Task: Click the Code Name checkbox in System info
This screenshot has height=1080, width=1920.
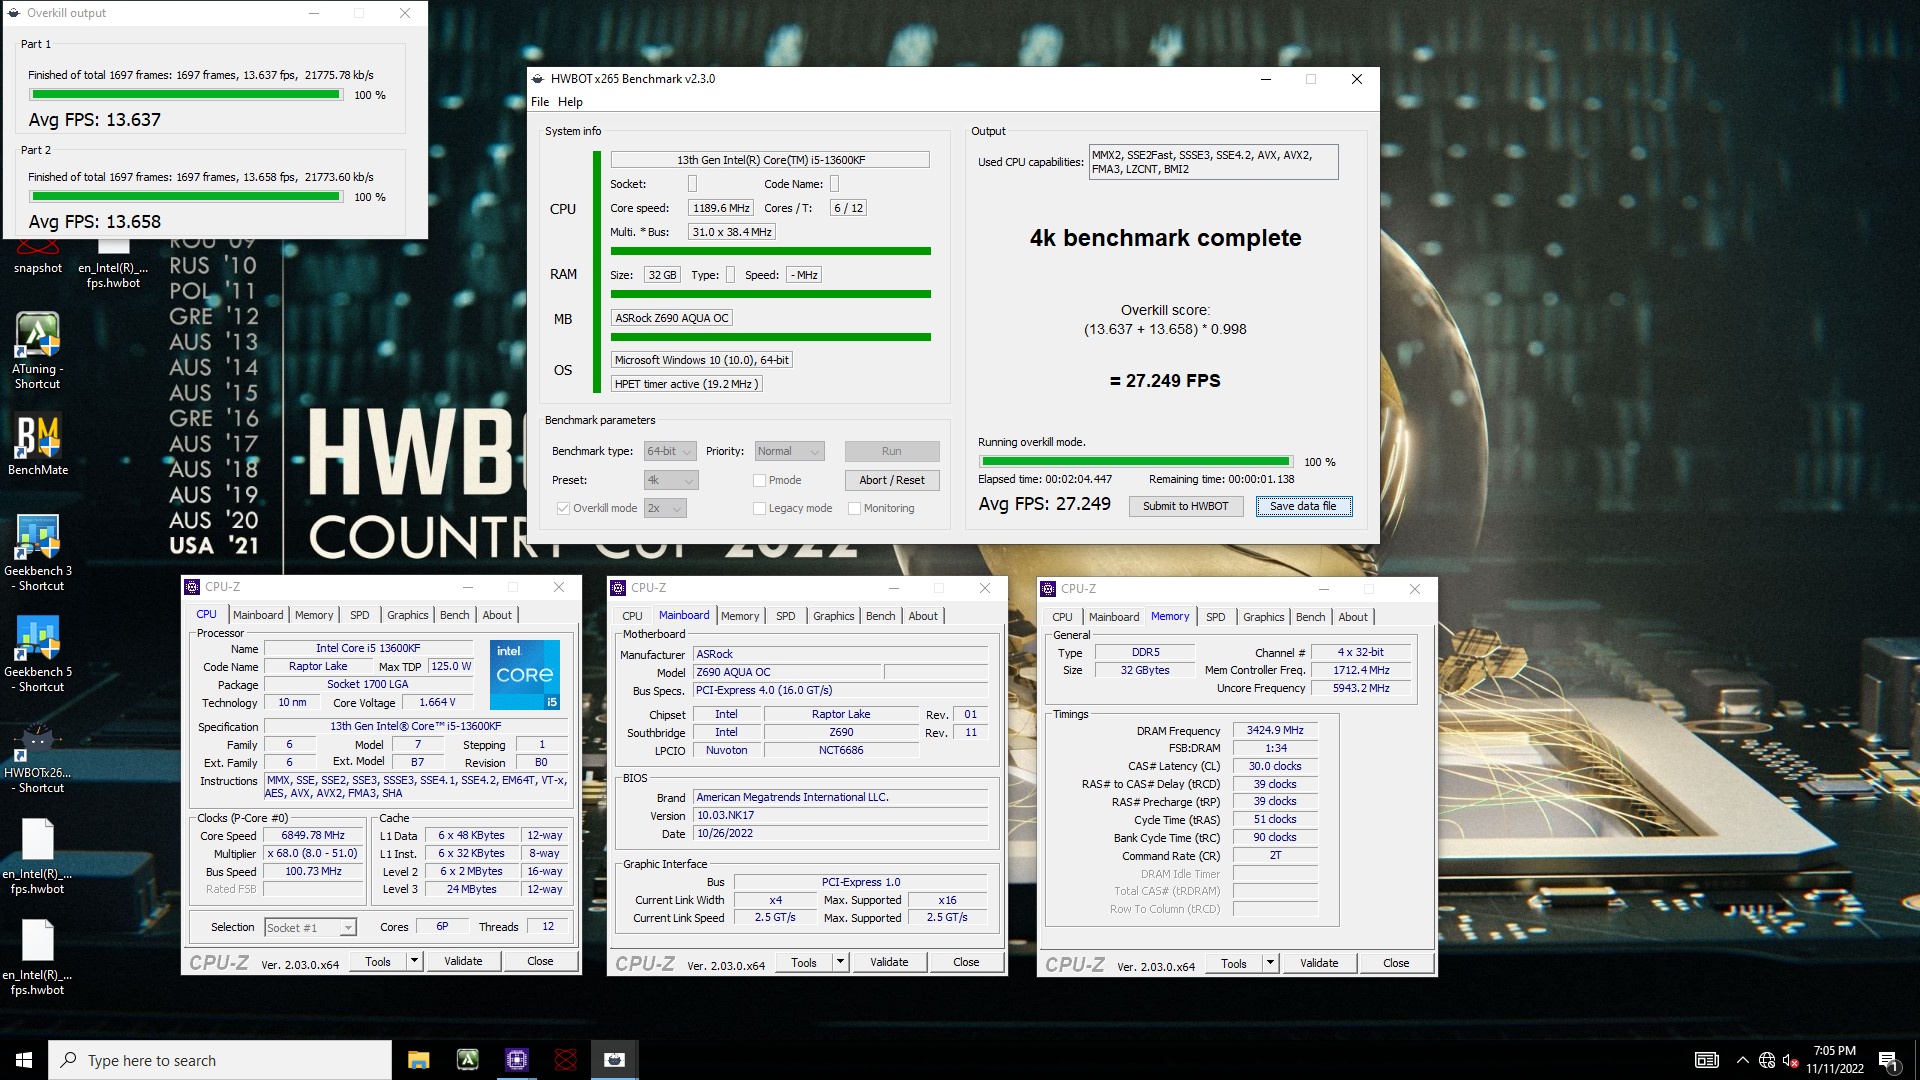Action: click(x=834, y=184)
